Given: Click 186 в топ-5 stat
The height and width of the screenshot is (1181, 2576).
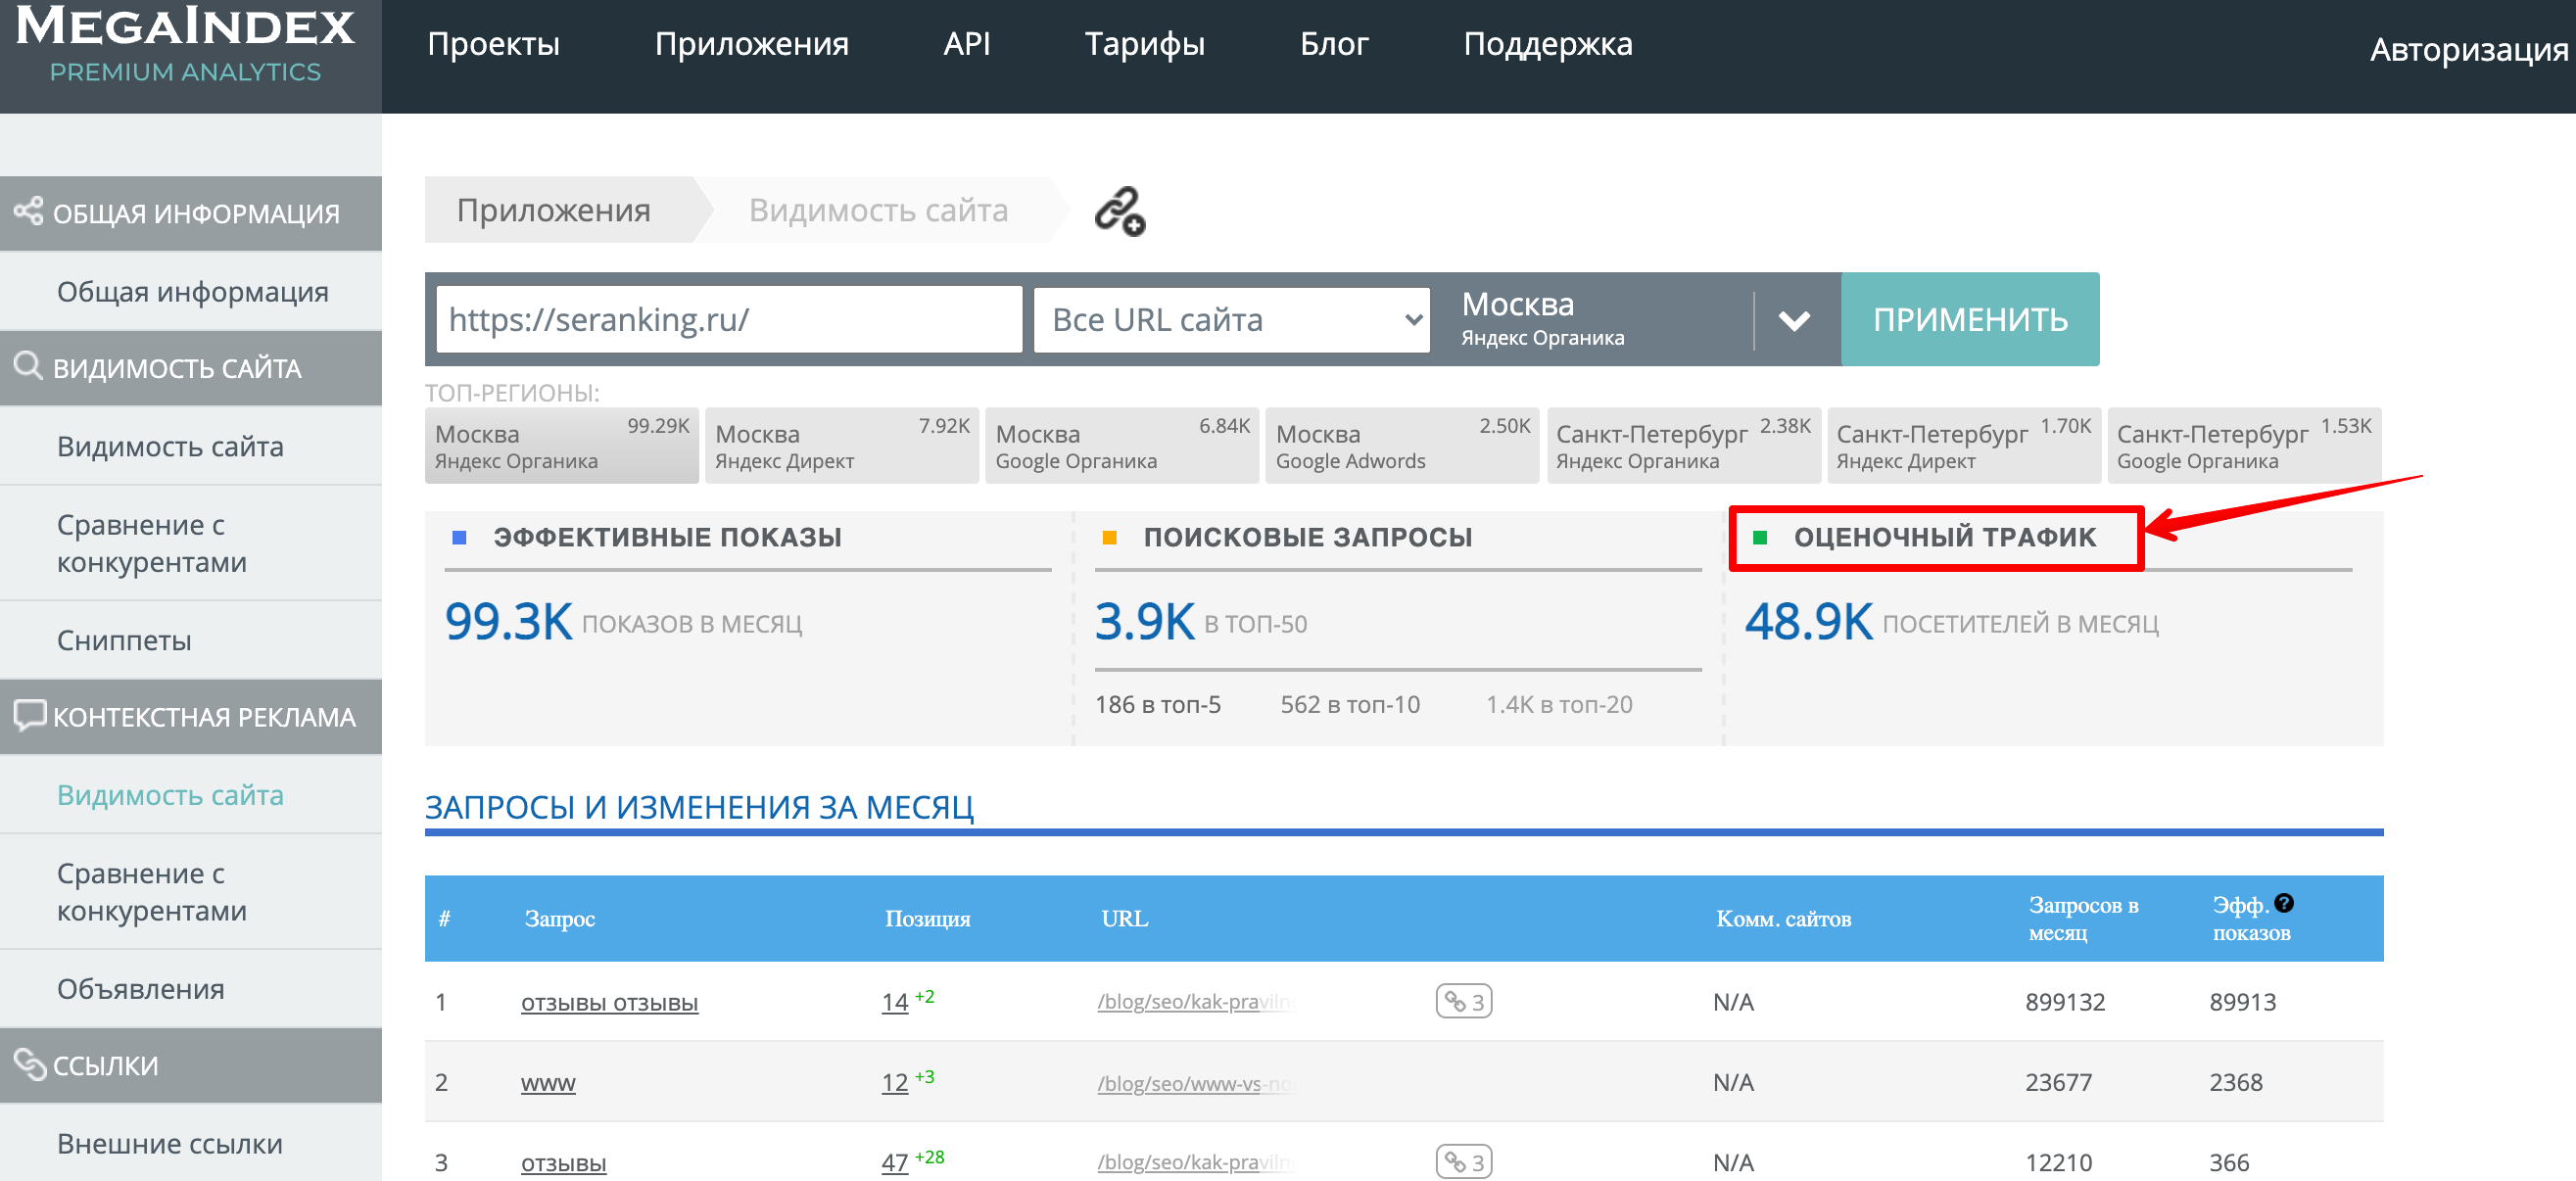Looking at the screenshot, I should coord(1158,705).
